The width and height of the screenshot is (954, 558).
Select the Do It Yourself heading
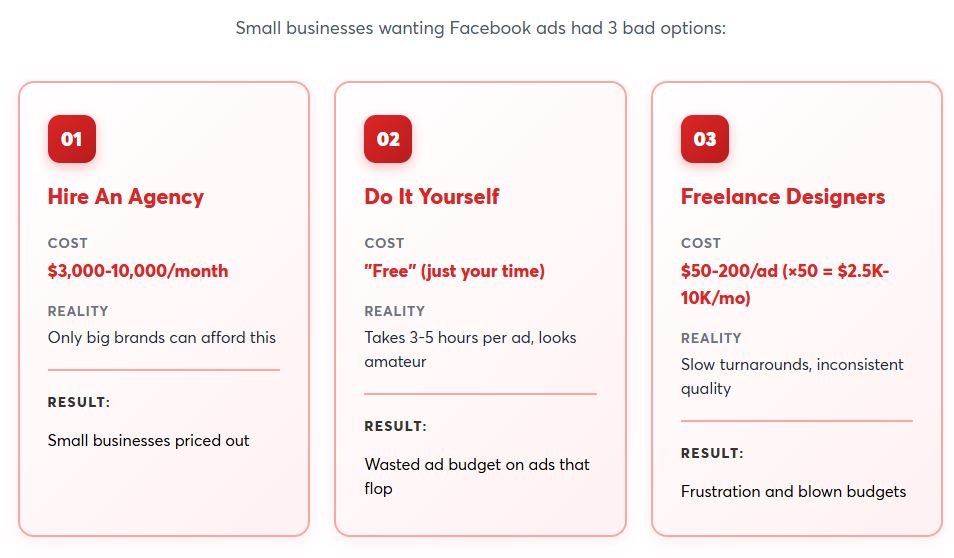pyautogui.click(x=432, y=196)
